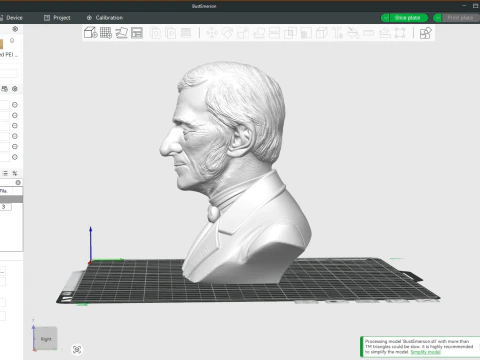Select the Support painting tool
This screenshot has height=360, width=480.
(x=306, y=33)
